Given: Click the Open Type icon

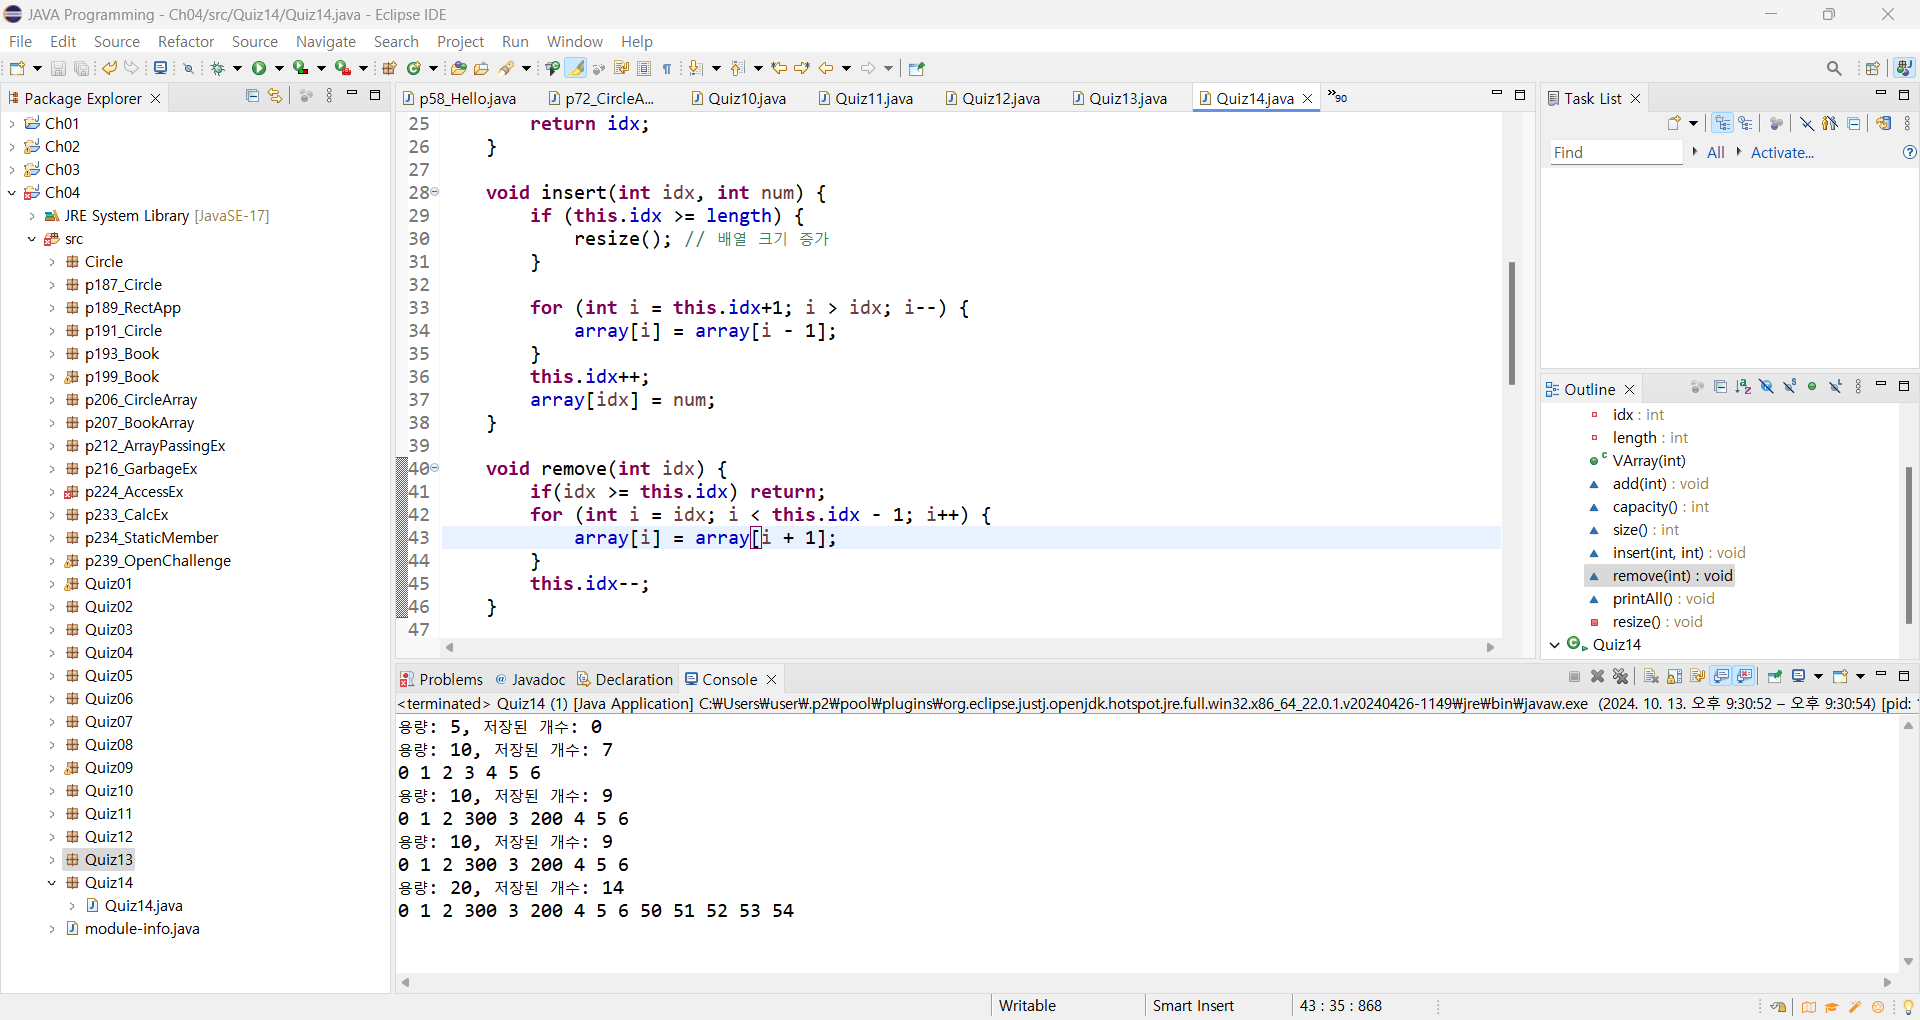Looking at the screenshot, I should pos(458,68).
